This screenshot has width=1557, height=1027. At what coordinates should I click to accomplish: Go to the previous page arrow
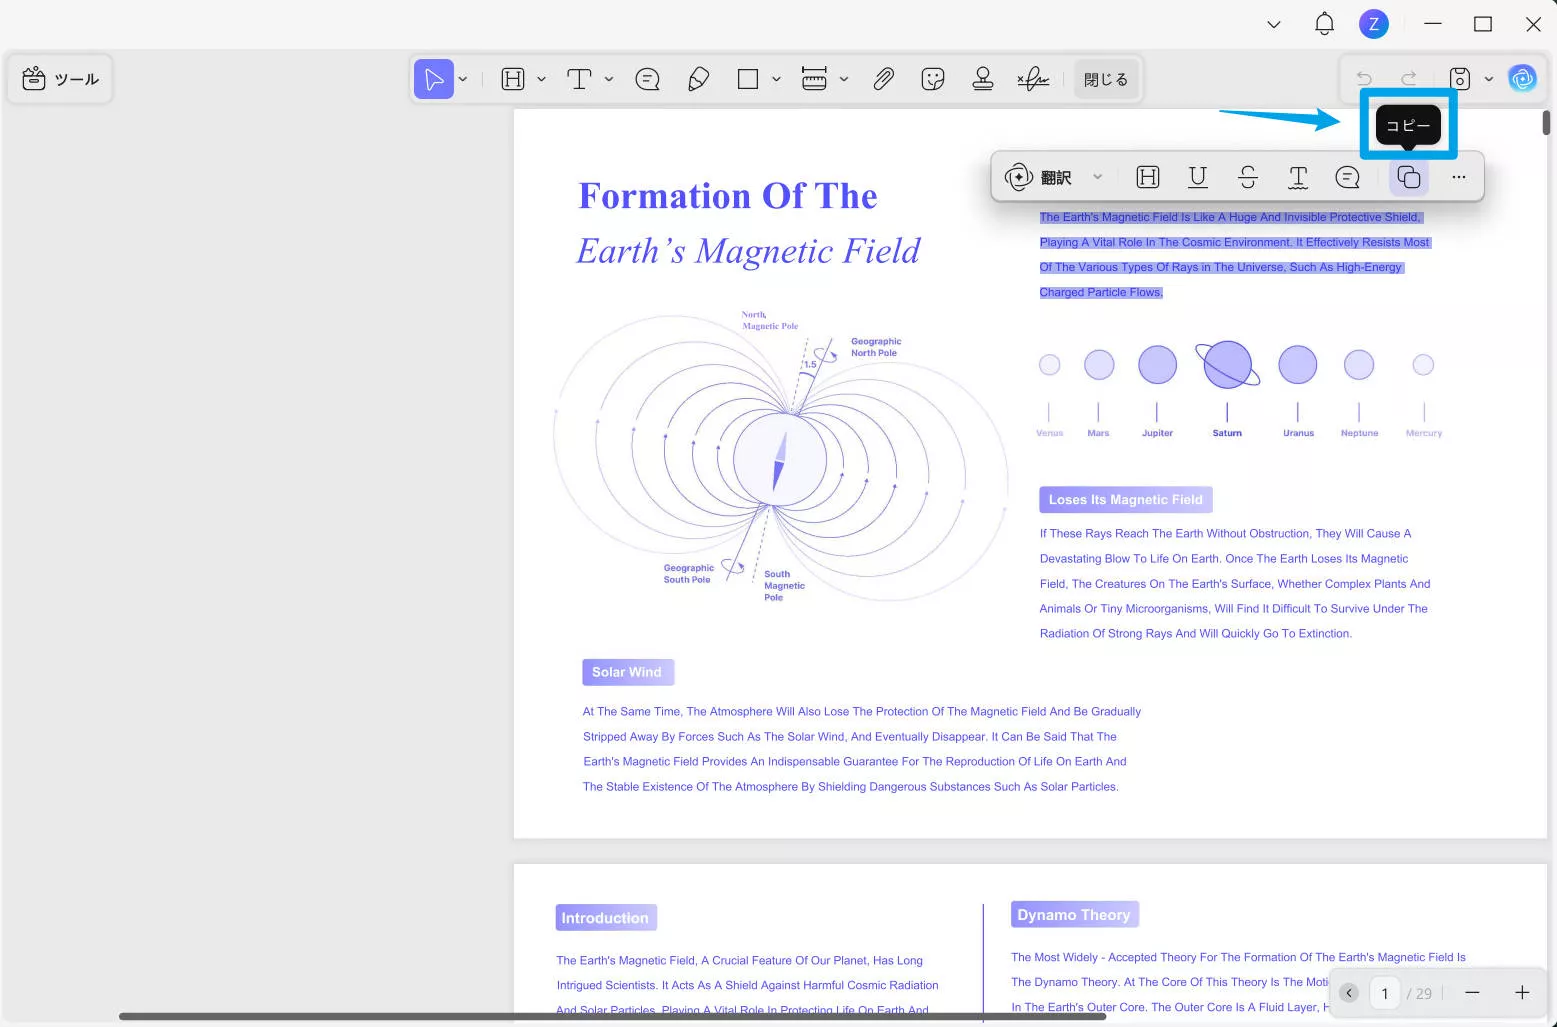(1349, 993)
